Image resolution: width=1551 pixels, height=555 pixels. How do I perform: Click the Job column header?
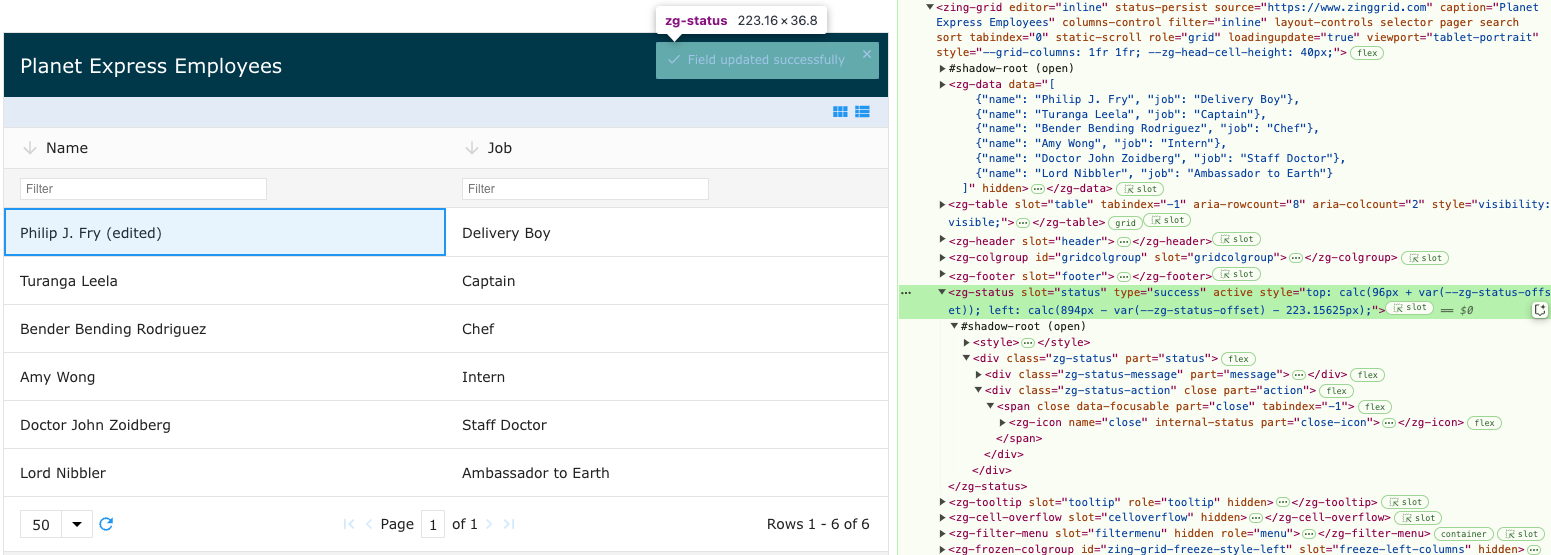(667, 148)
